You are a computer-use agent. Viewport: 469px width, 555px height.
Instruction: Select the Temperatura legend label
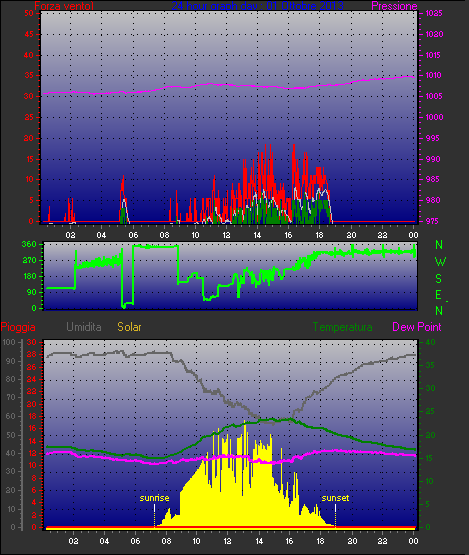[x=342, y=327]
